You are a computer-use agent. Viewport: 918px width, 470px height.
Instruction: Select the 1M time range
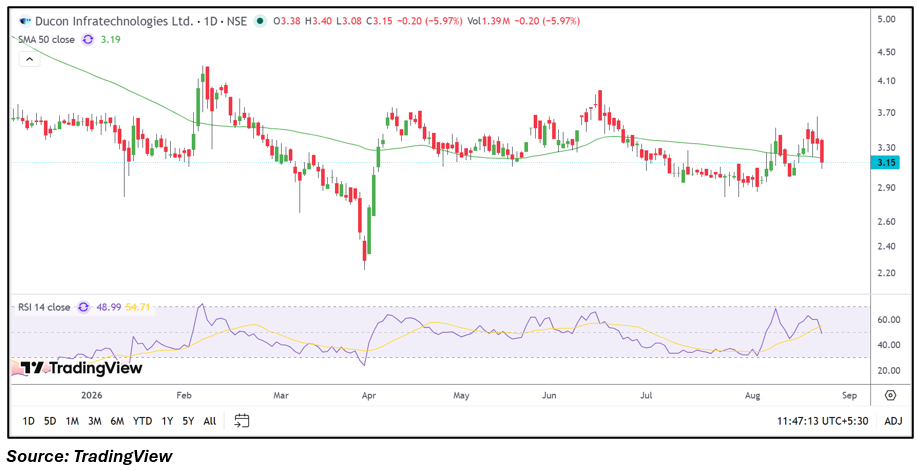[x=72, y=421]
